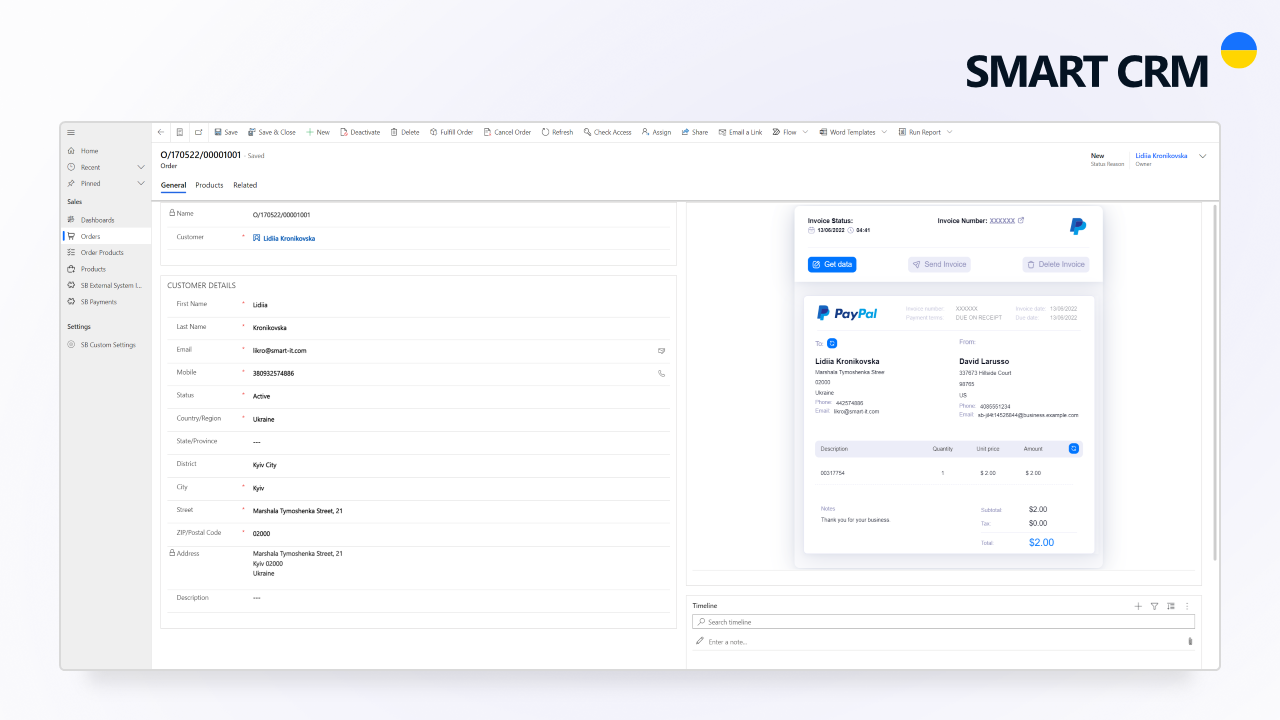This screenshot has width=1280, height=720.
Task: Open Check Access from the toolbar
Action: point(587,131)
